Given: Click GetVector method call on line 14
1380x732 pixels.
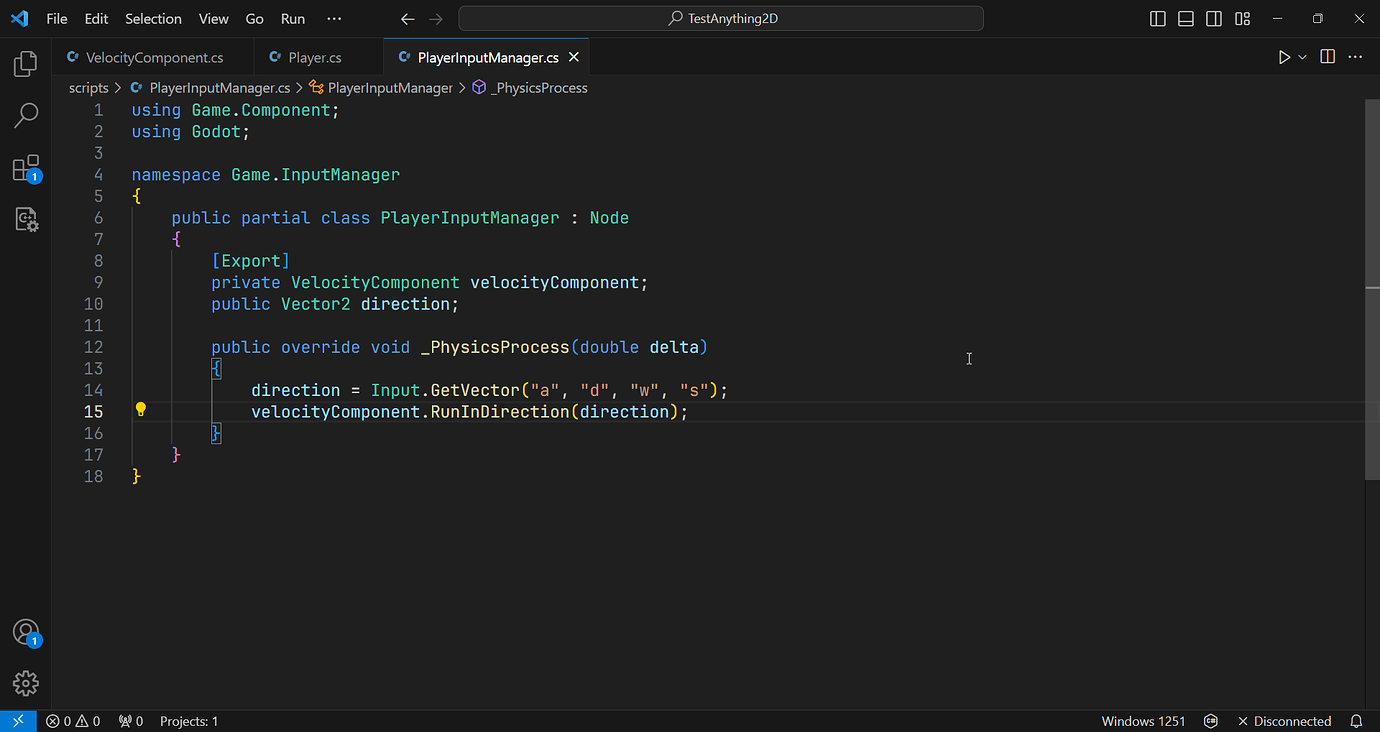Looking at the screenshot, I should coord(475,390).
